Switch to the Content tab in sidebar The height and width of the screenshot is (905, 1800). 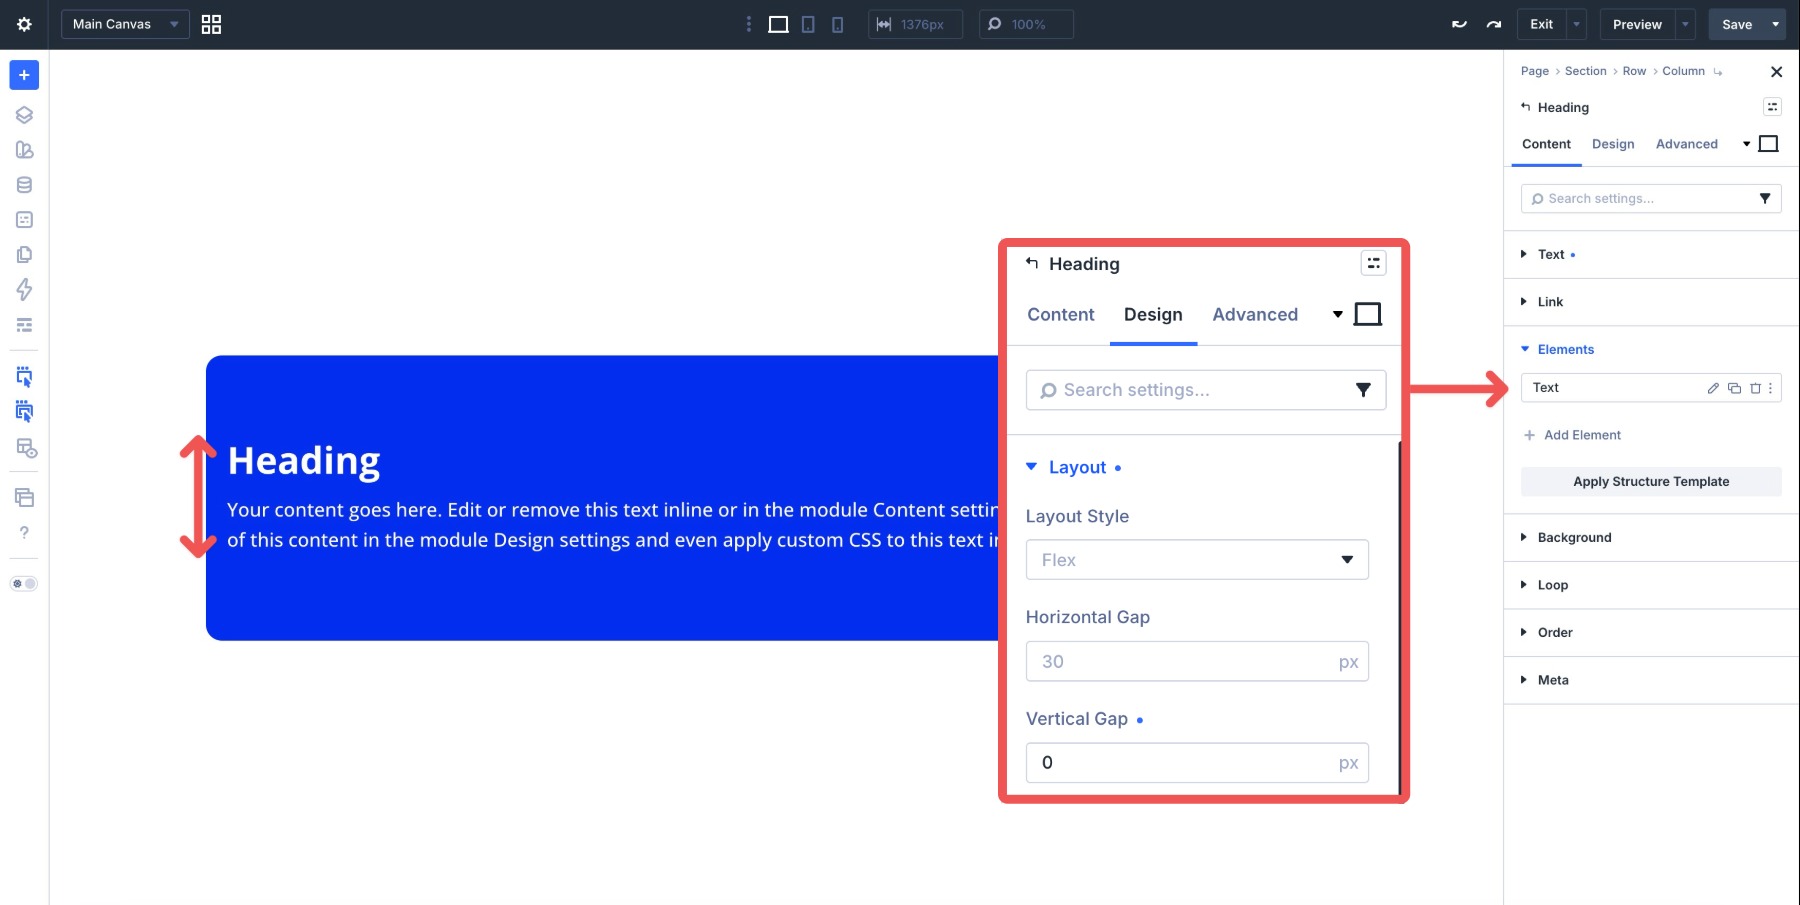pyautogui.click(x=1546, y=144)
